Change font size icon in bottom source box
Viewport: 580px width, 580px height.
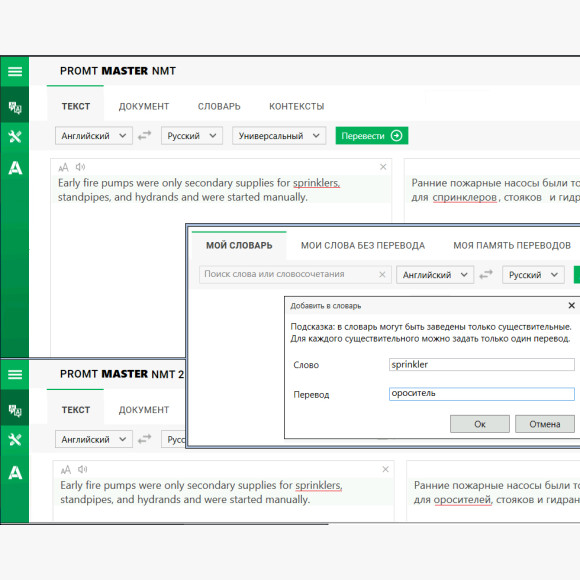coord(66,470)
